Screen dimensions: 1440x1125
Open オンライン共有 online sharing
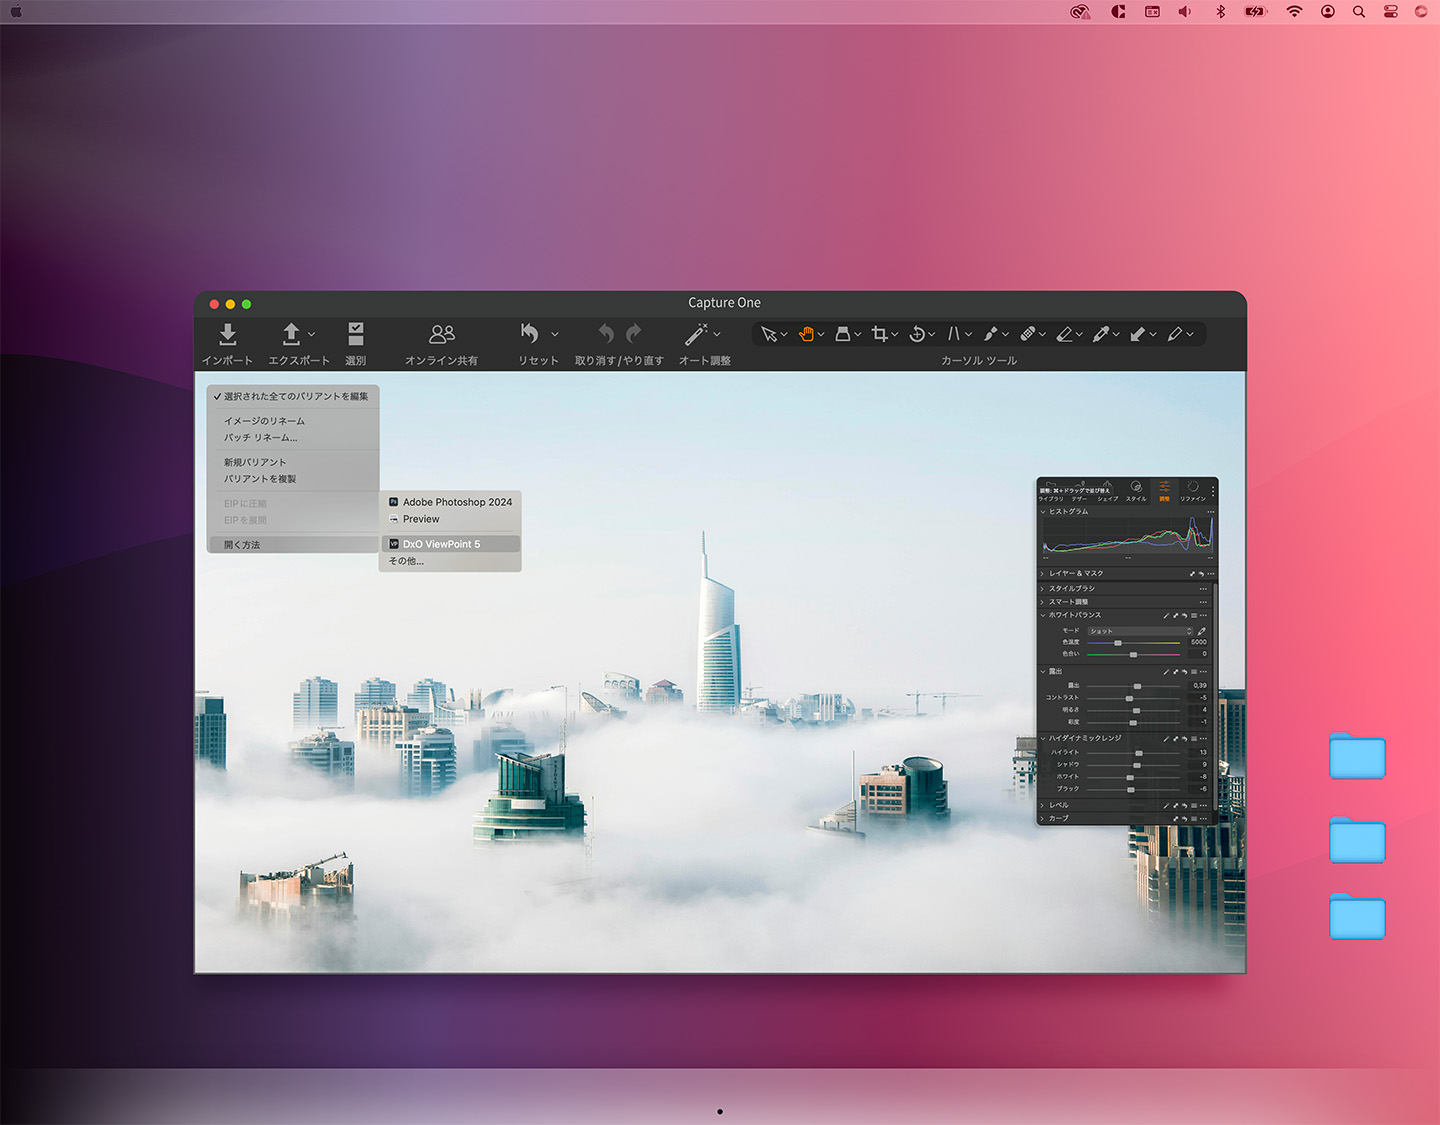(441, 334)
